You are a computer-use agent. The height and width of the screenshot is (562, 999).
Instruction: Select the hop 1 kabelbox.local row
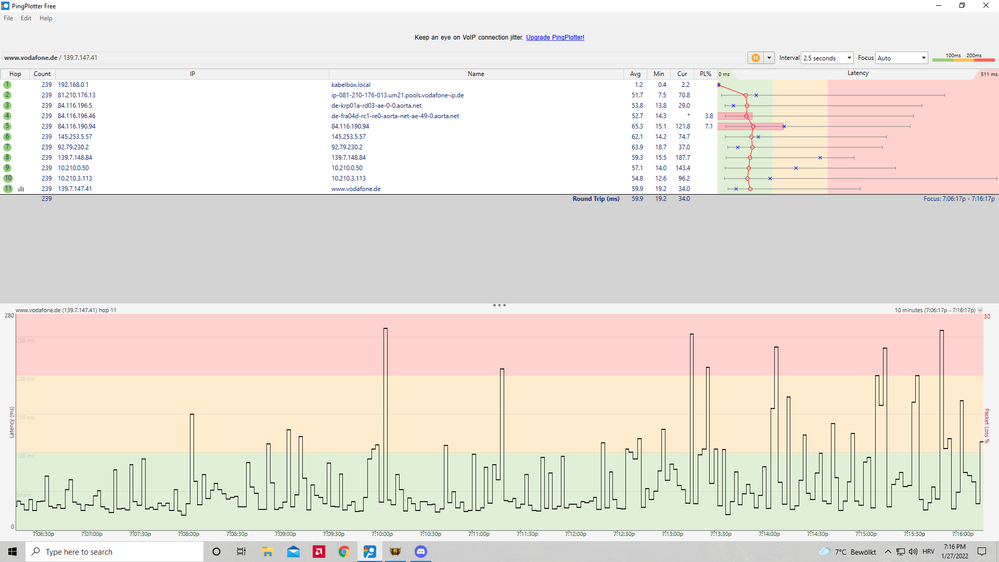click(x=359, y=84)
